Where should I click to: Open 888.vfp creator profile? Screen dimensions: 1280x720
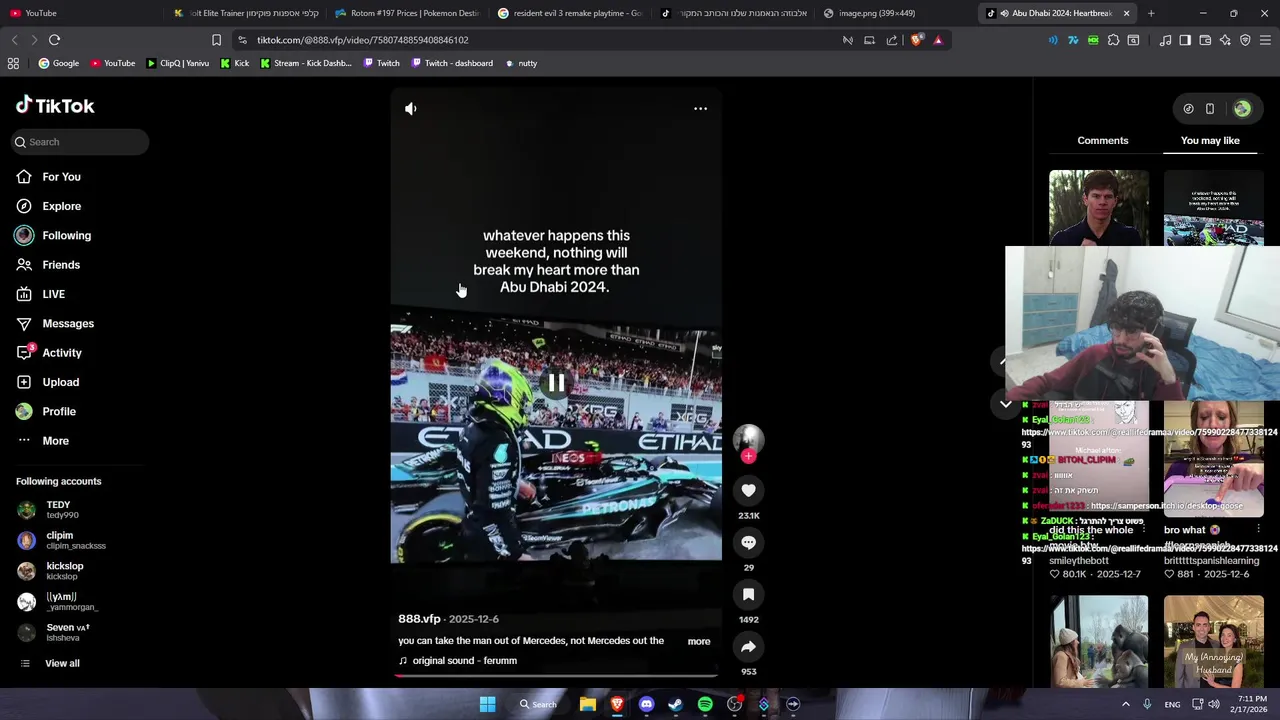tap(419, 619)
